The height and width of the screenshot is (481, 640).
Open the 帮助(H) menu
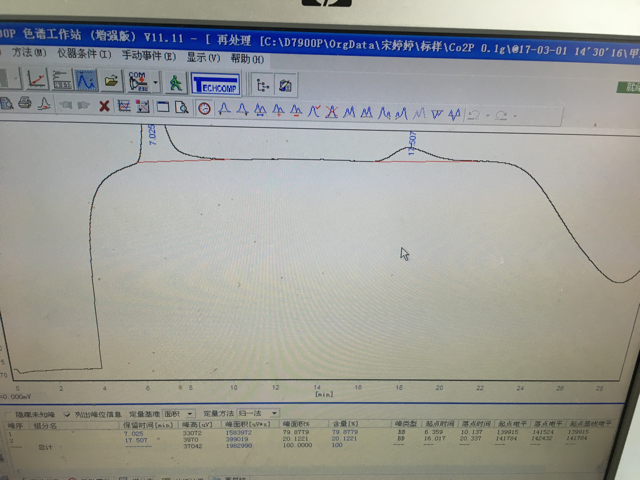247,58
